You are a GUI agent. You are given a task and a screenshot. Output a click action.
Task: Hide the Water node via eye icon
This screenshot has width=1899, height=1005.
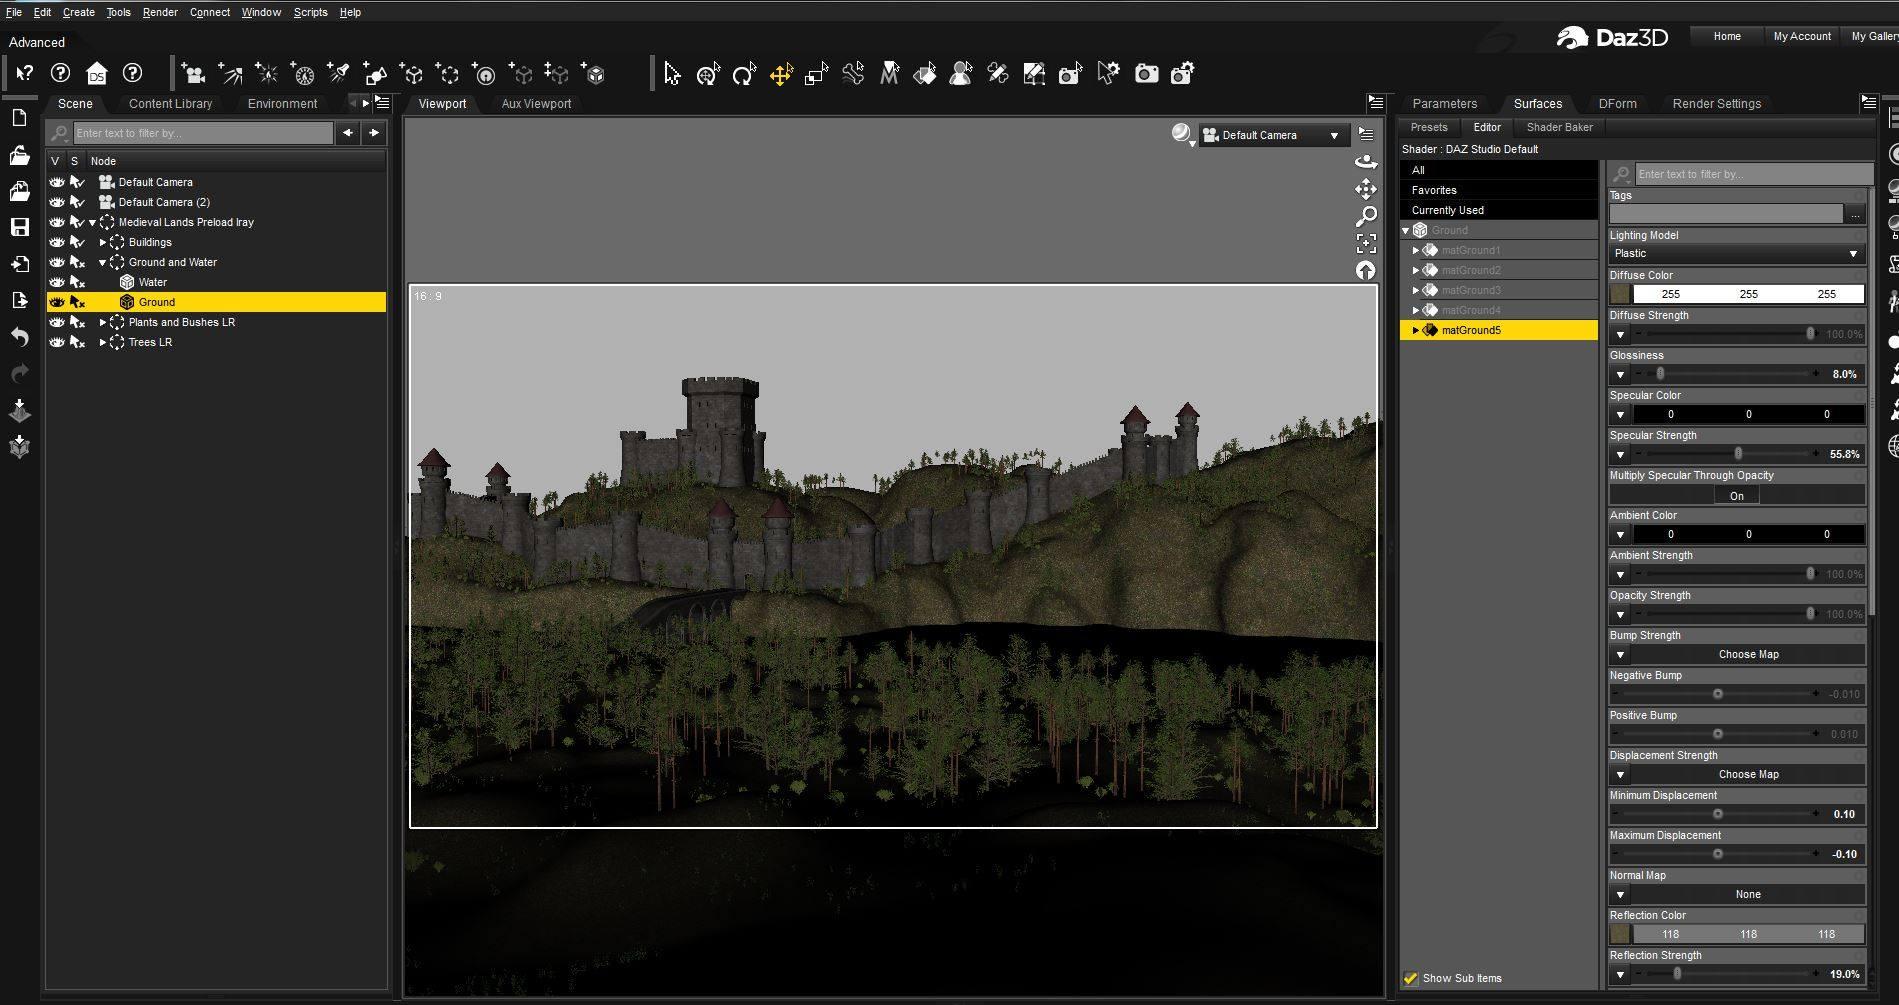coord(57,282)
